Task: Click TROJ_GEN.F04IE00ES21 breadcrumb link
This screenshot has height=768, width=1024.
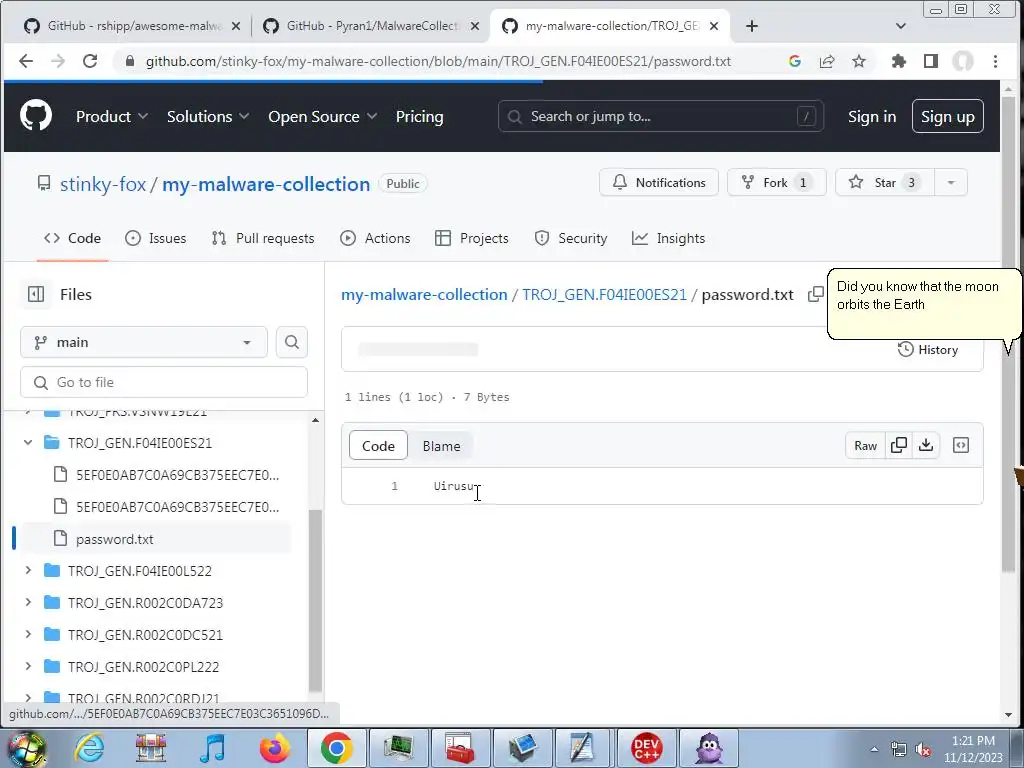Action: pos(604,295)
